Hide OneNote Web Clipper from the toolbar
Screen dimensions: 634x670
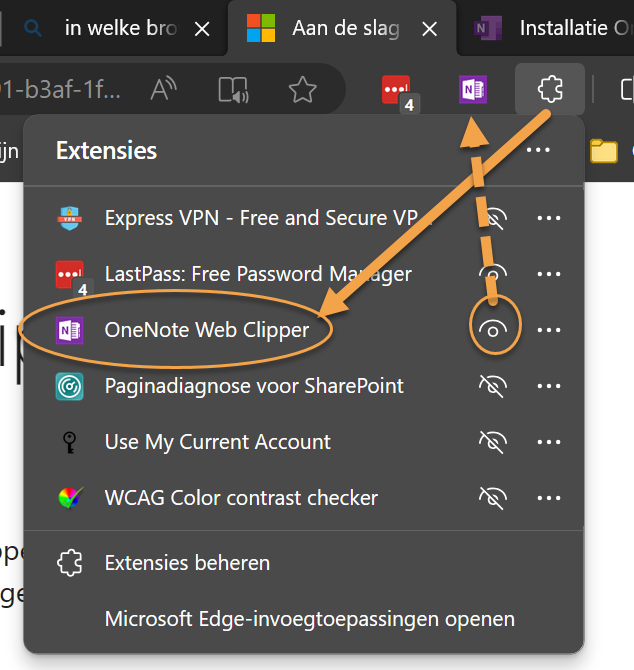coord(494,330)
